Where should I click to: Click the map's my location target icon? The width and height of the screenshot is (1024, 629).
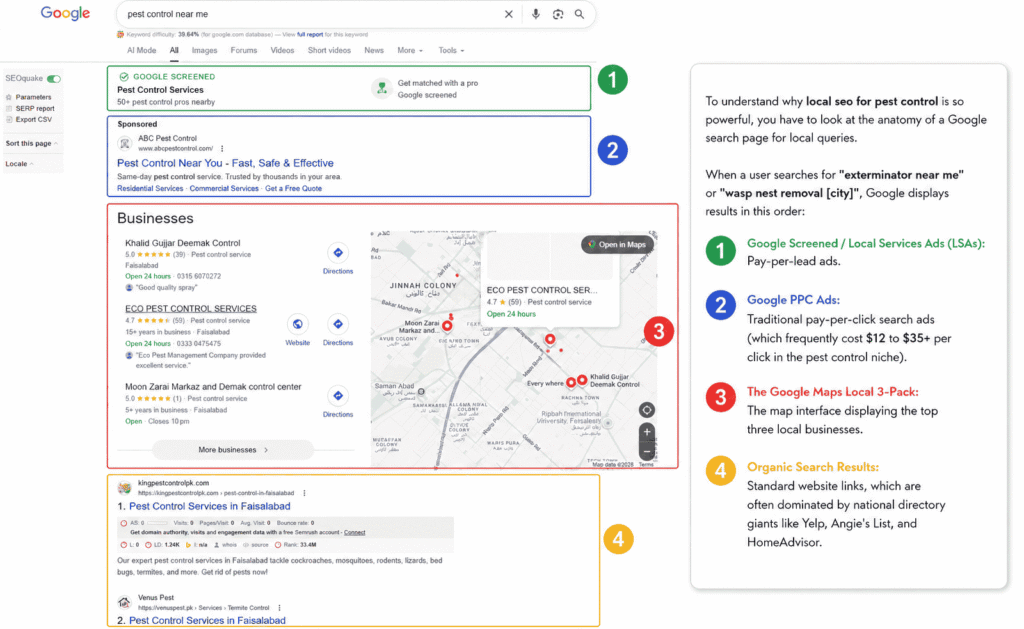647,410
